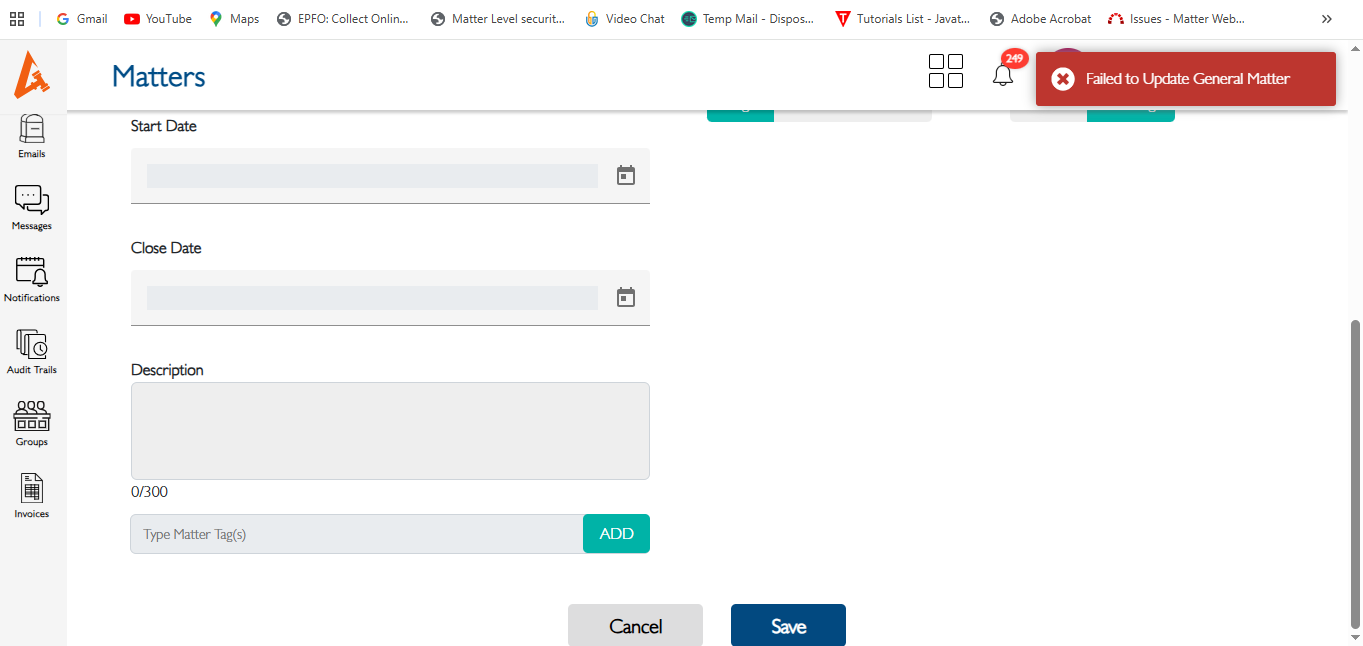The height and width of the screenshot is (646, 1363).
Task: Open the Close Date calendar picker
Action: 626,297
